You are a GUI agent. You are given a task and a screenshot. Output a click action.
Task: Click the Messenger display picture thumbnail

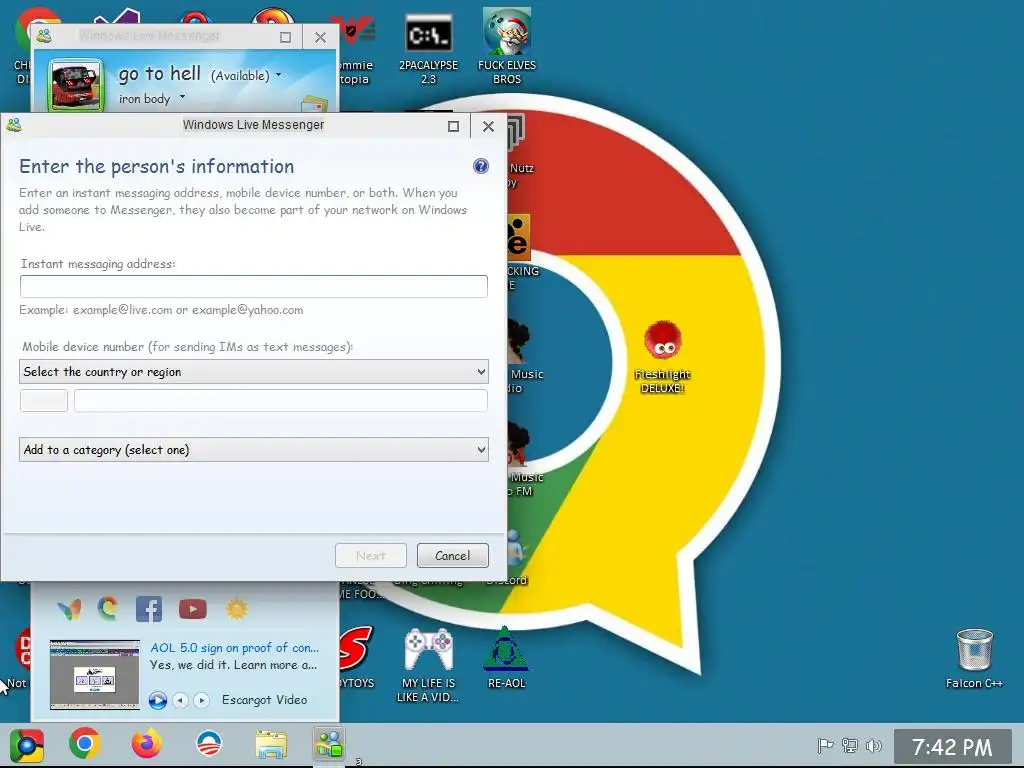tap(76, 85)
